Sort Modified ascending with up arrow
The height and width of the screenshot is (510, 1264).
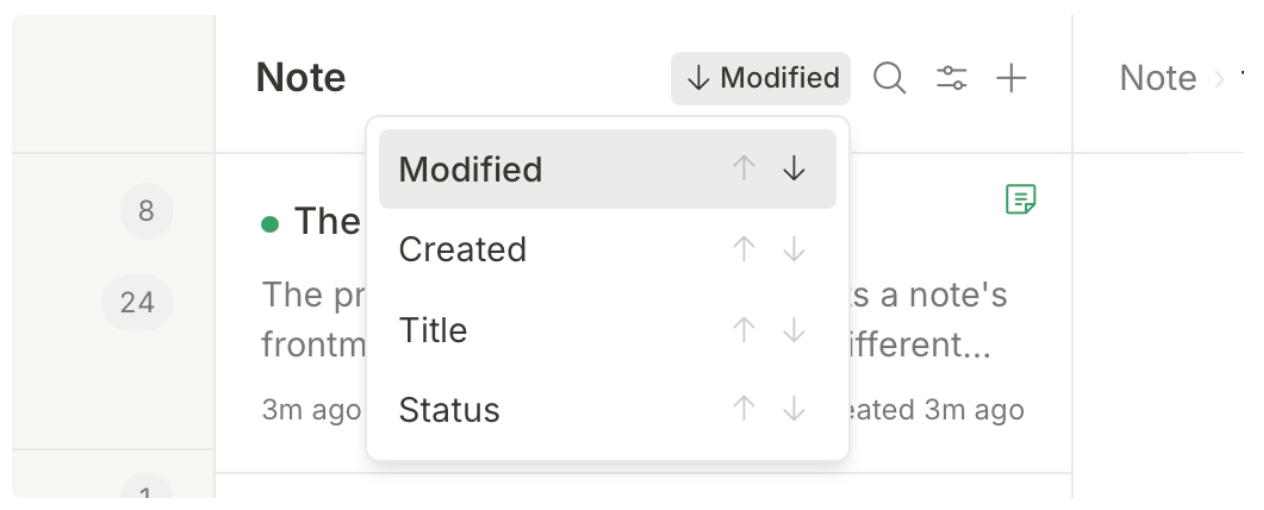[x=743, y=169]
